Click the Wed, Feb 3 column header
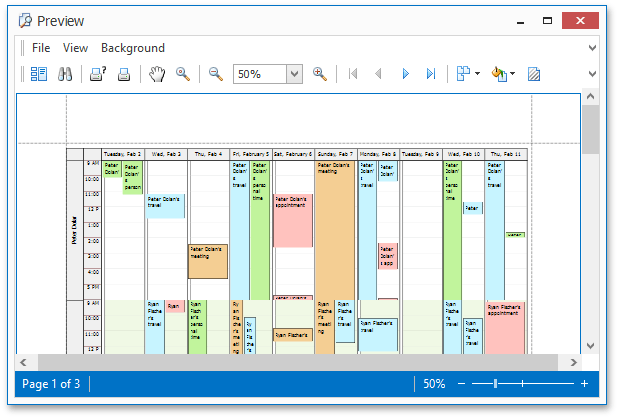Image resolution: width=620 pixels, height=420 pixels. pyautogui.click(x=166, y=154)
